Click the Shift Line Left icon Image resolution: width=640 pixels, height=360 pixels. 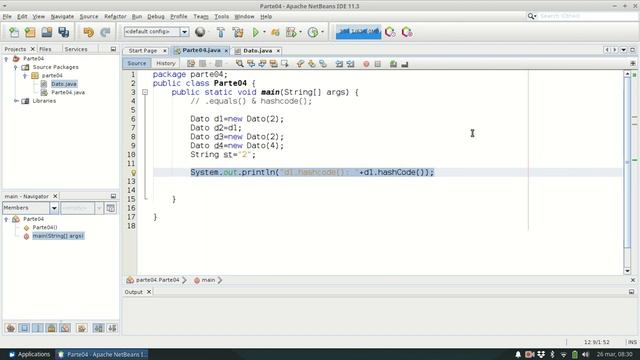click(x=339, y=64)
